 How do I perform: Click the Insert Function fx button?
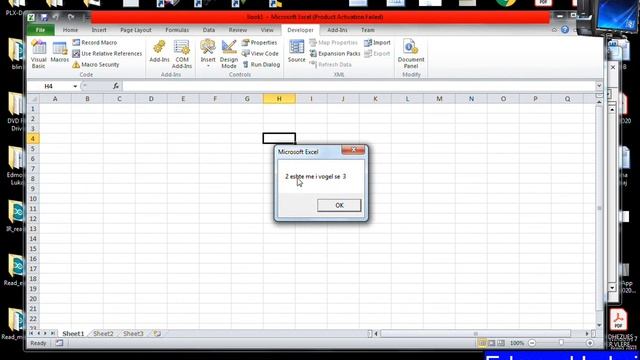click(116, 86)
